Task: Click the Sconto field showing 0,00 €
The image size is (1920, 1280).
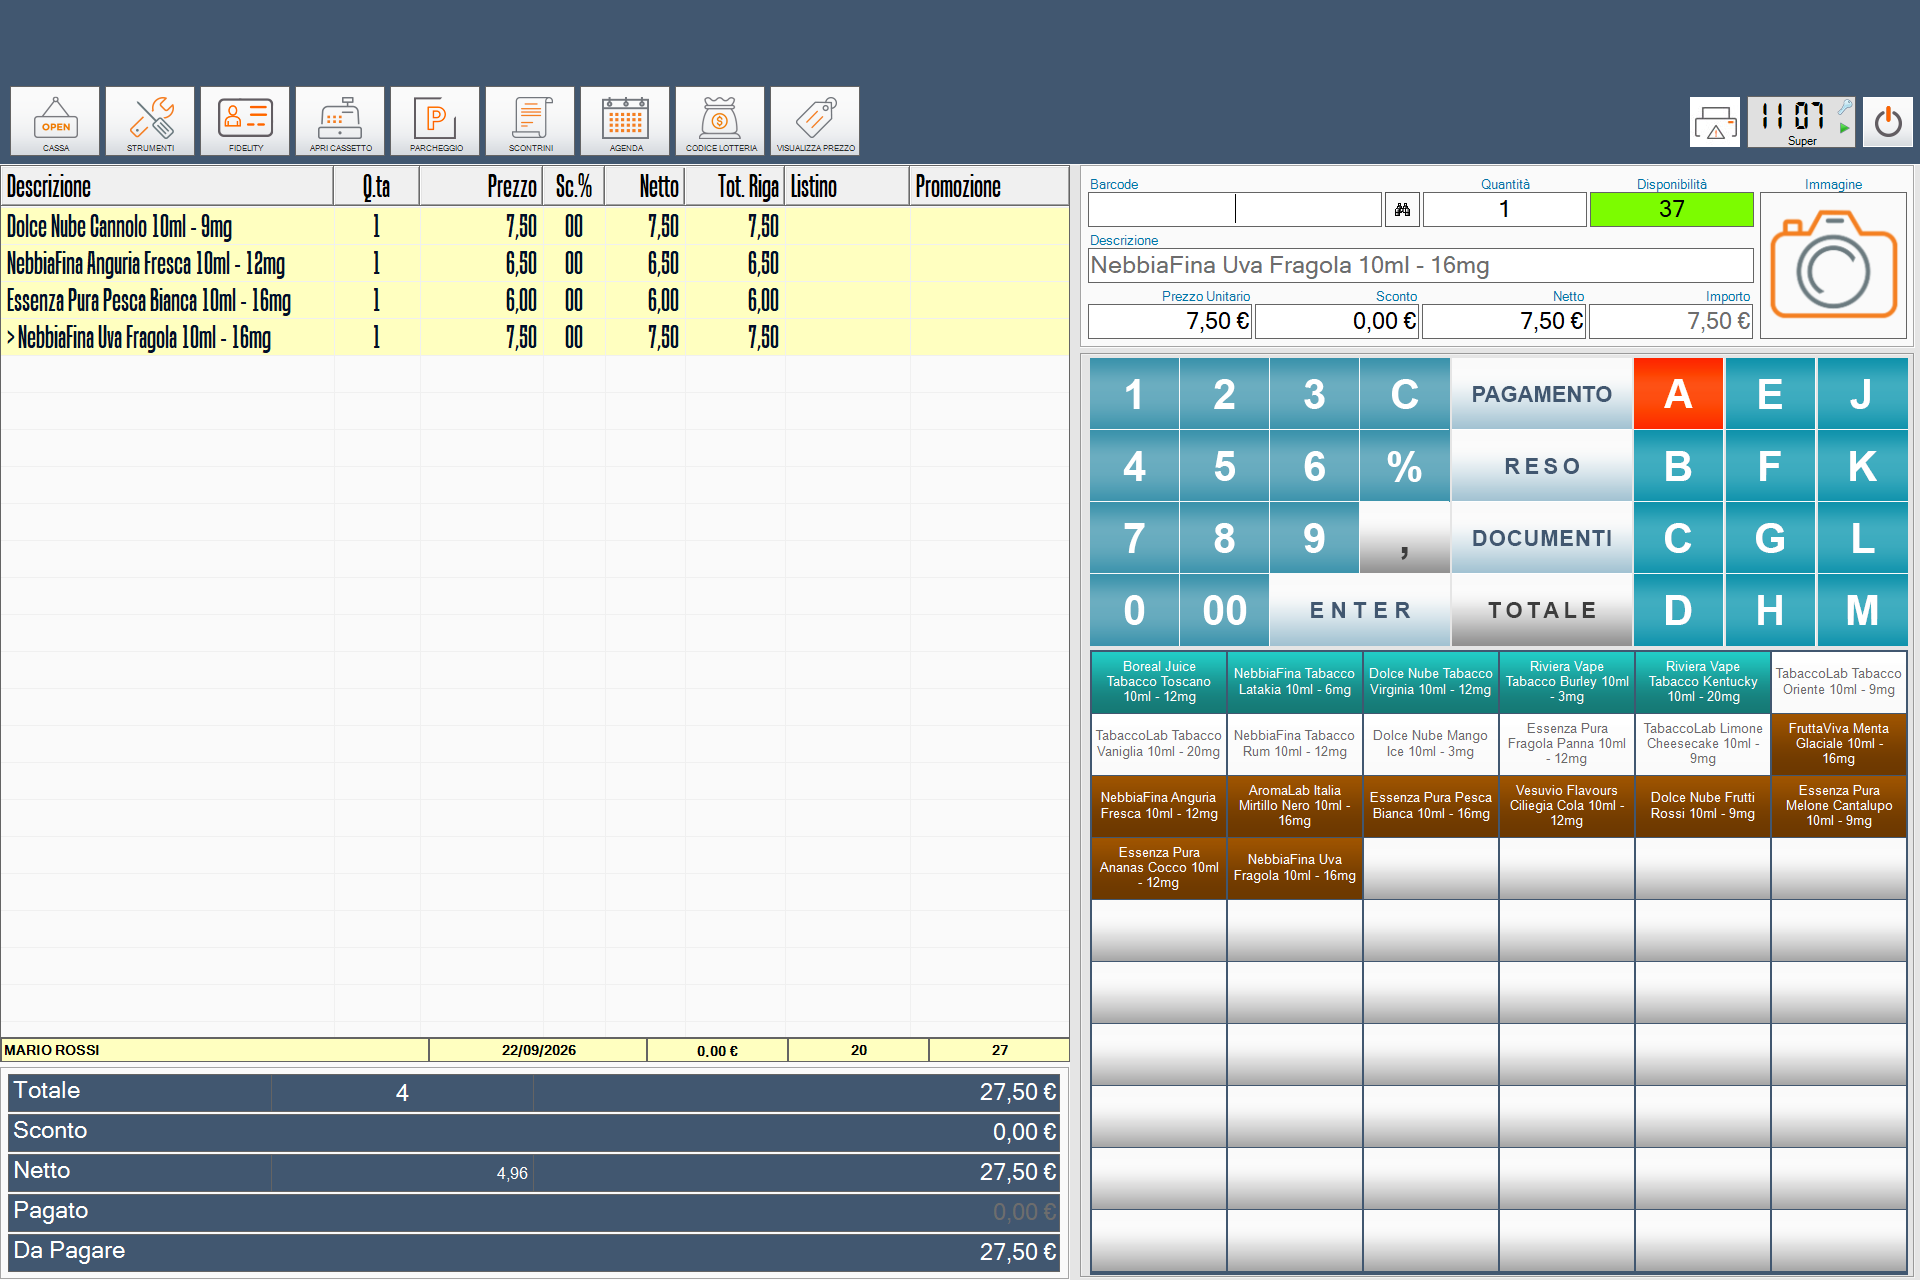Action: [x=1337, y=321]
